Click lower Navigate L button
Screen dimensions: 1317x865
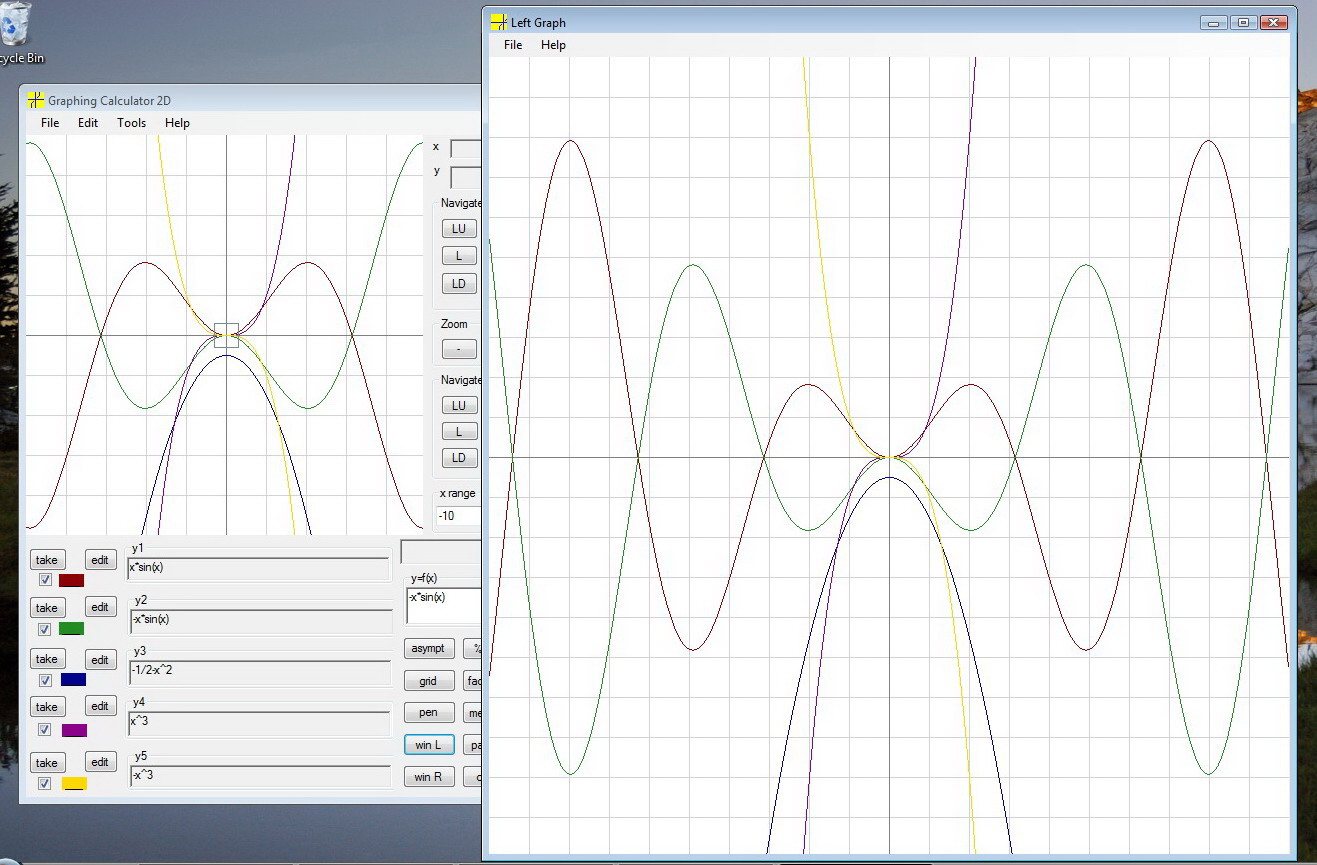pos(459,432)
